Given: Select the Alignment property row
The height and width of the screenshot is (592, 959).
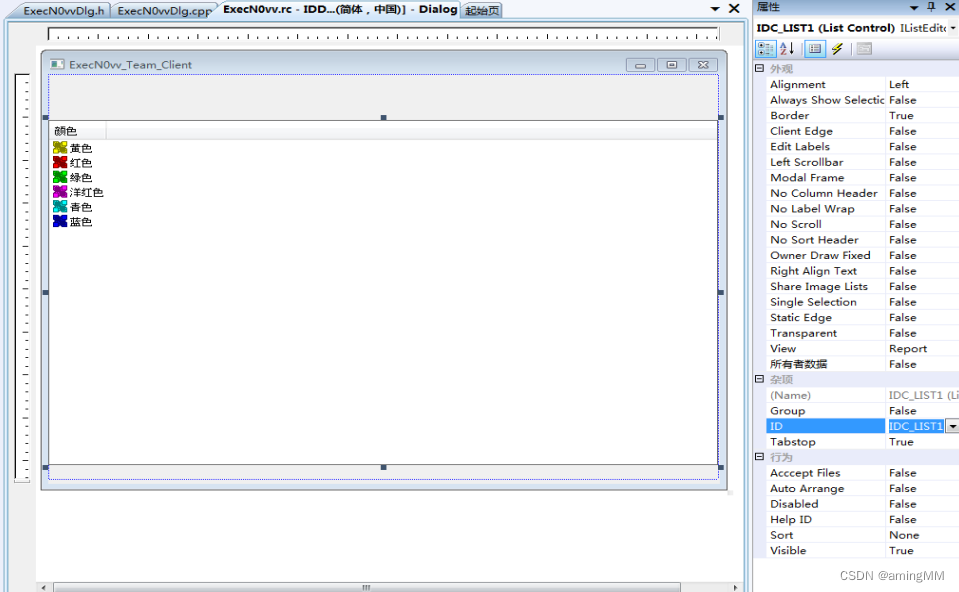Looking at the screenshot, I should 862,84.
